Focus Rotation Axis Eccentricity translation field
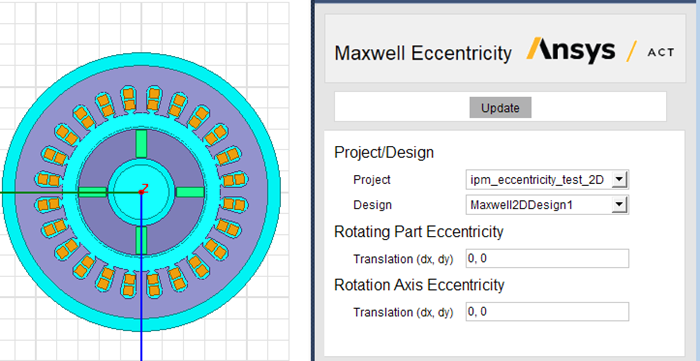700x361 pixels. (547, 311)
